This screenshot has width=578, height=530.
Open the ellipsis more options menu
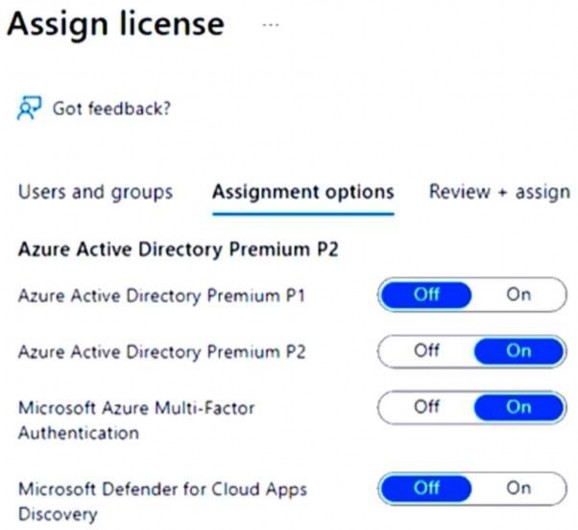(271, 25)
